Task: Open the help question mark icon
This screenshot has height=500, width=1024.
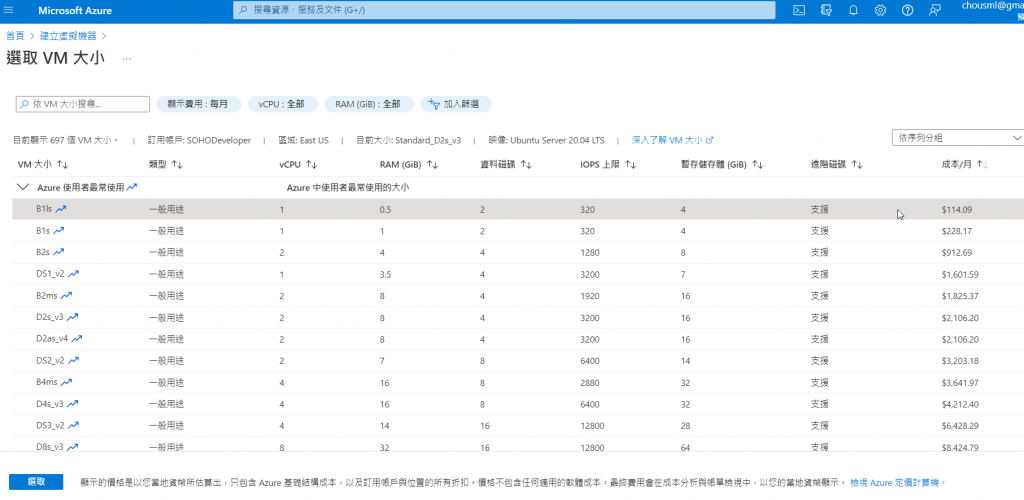Action: pyautogui.click(x=907, y=10)
